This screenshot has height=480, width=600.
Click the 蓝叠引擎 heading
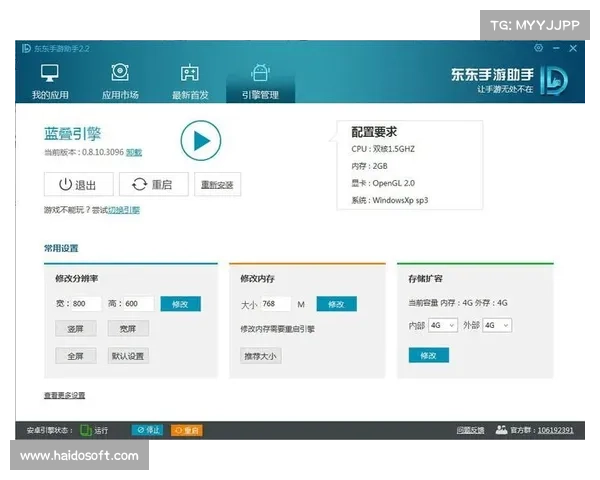[x=73, y=134]
